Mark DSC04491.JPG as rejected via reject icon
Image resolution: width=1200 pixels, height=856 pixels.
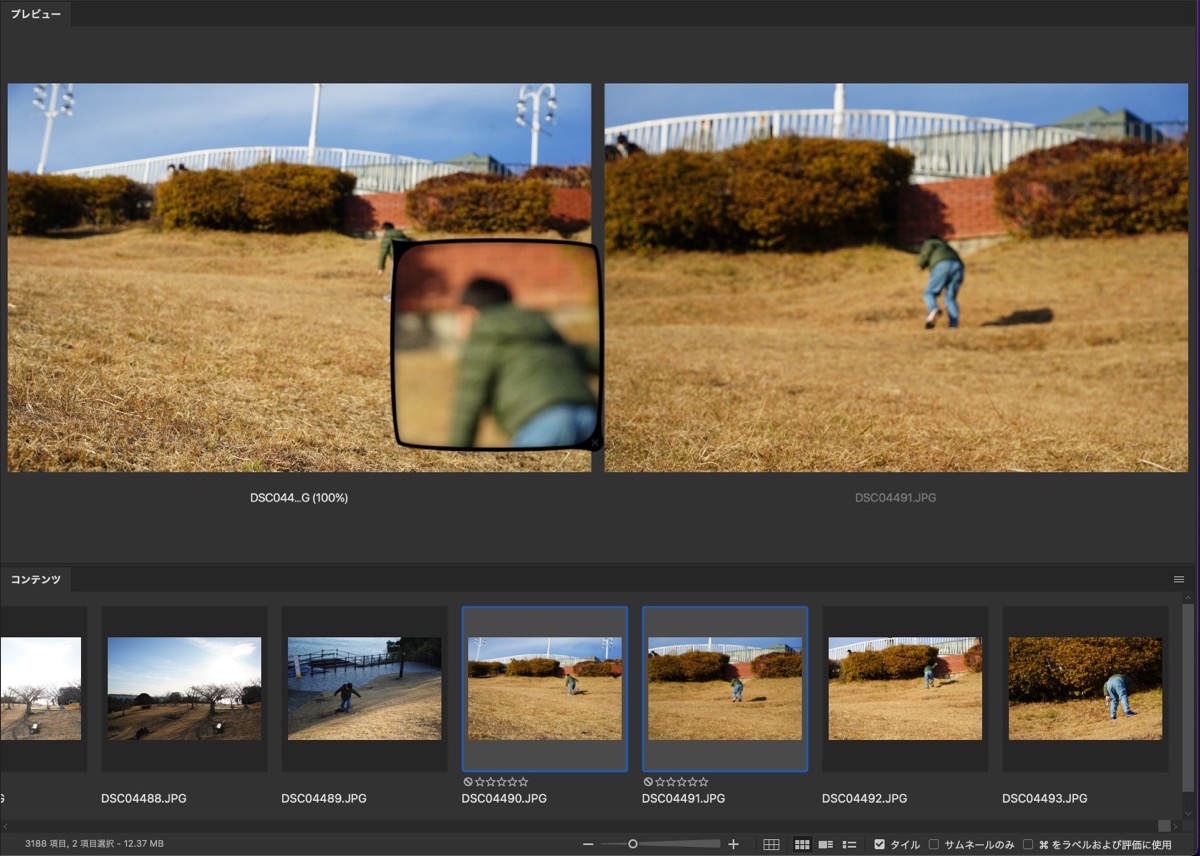648,782
